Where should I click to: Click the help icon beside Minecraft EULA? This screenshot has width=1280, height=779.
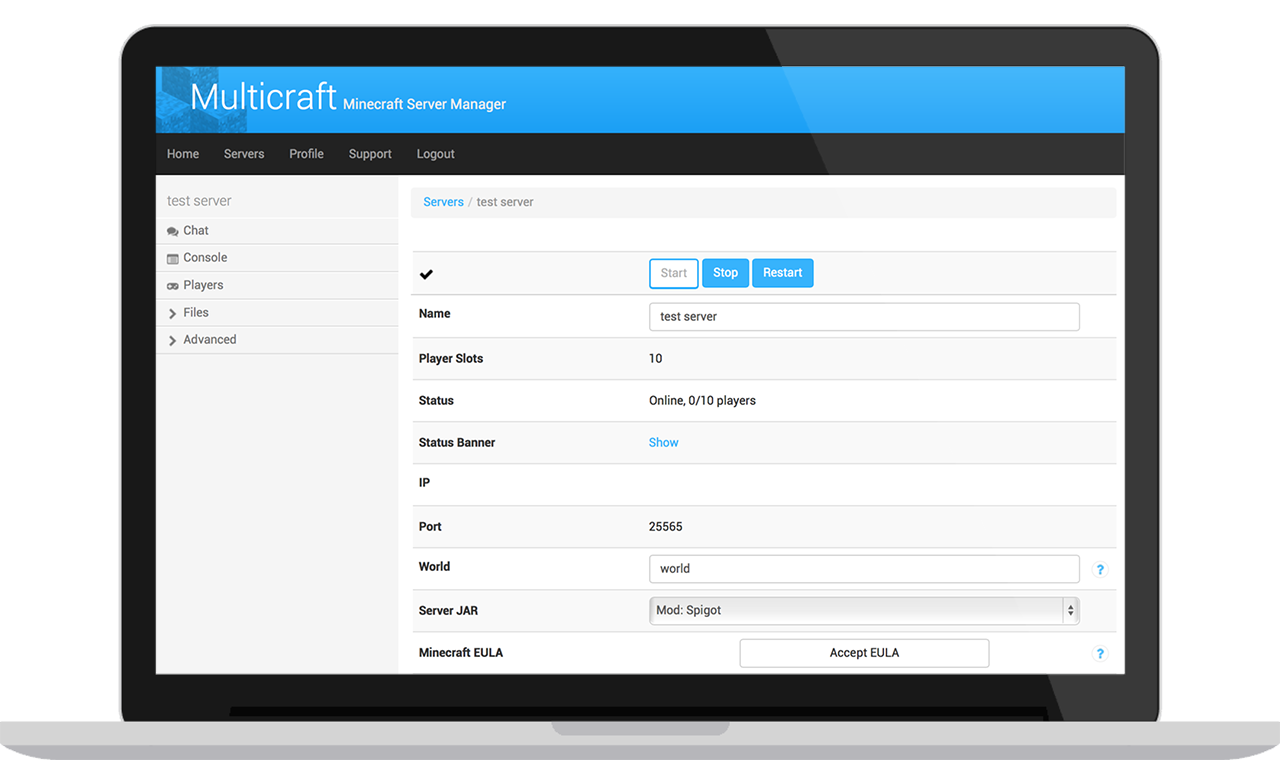(1100, 654)
